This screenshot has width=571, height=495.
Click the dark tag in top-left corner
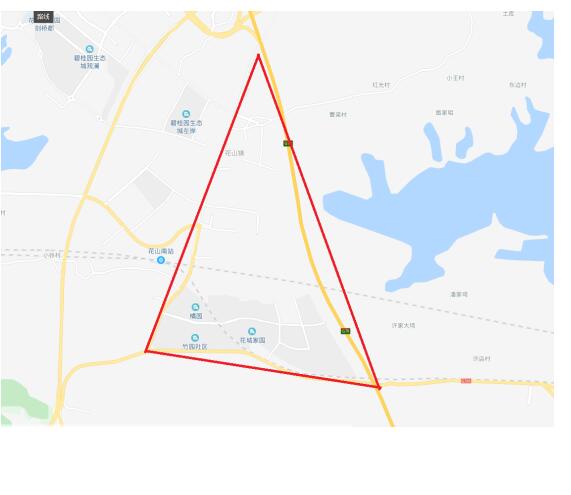click(x=43, y=17)
